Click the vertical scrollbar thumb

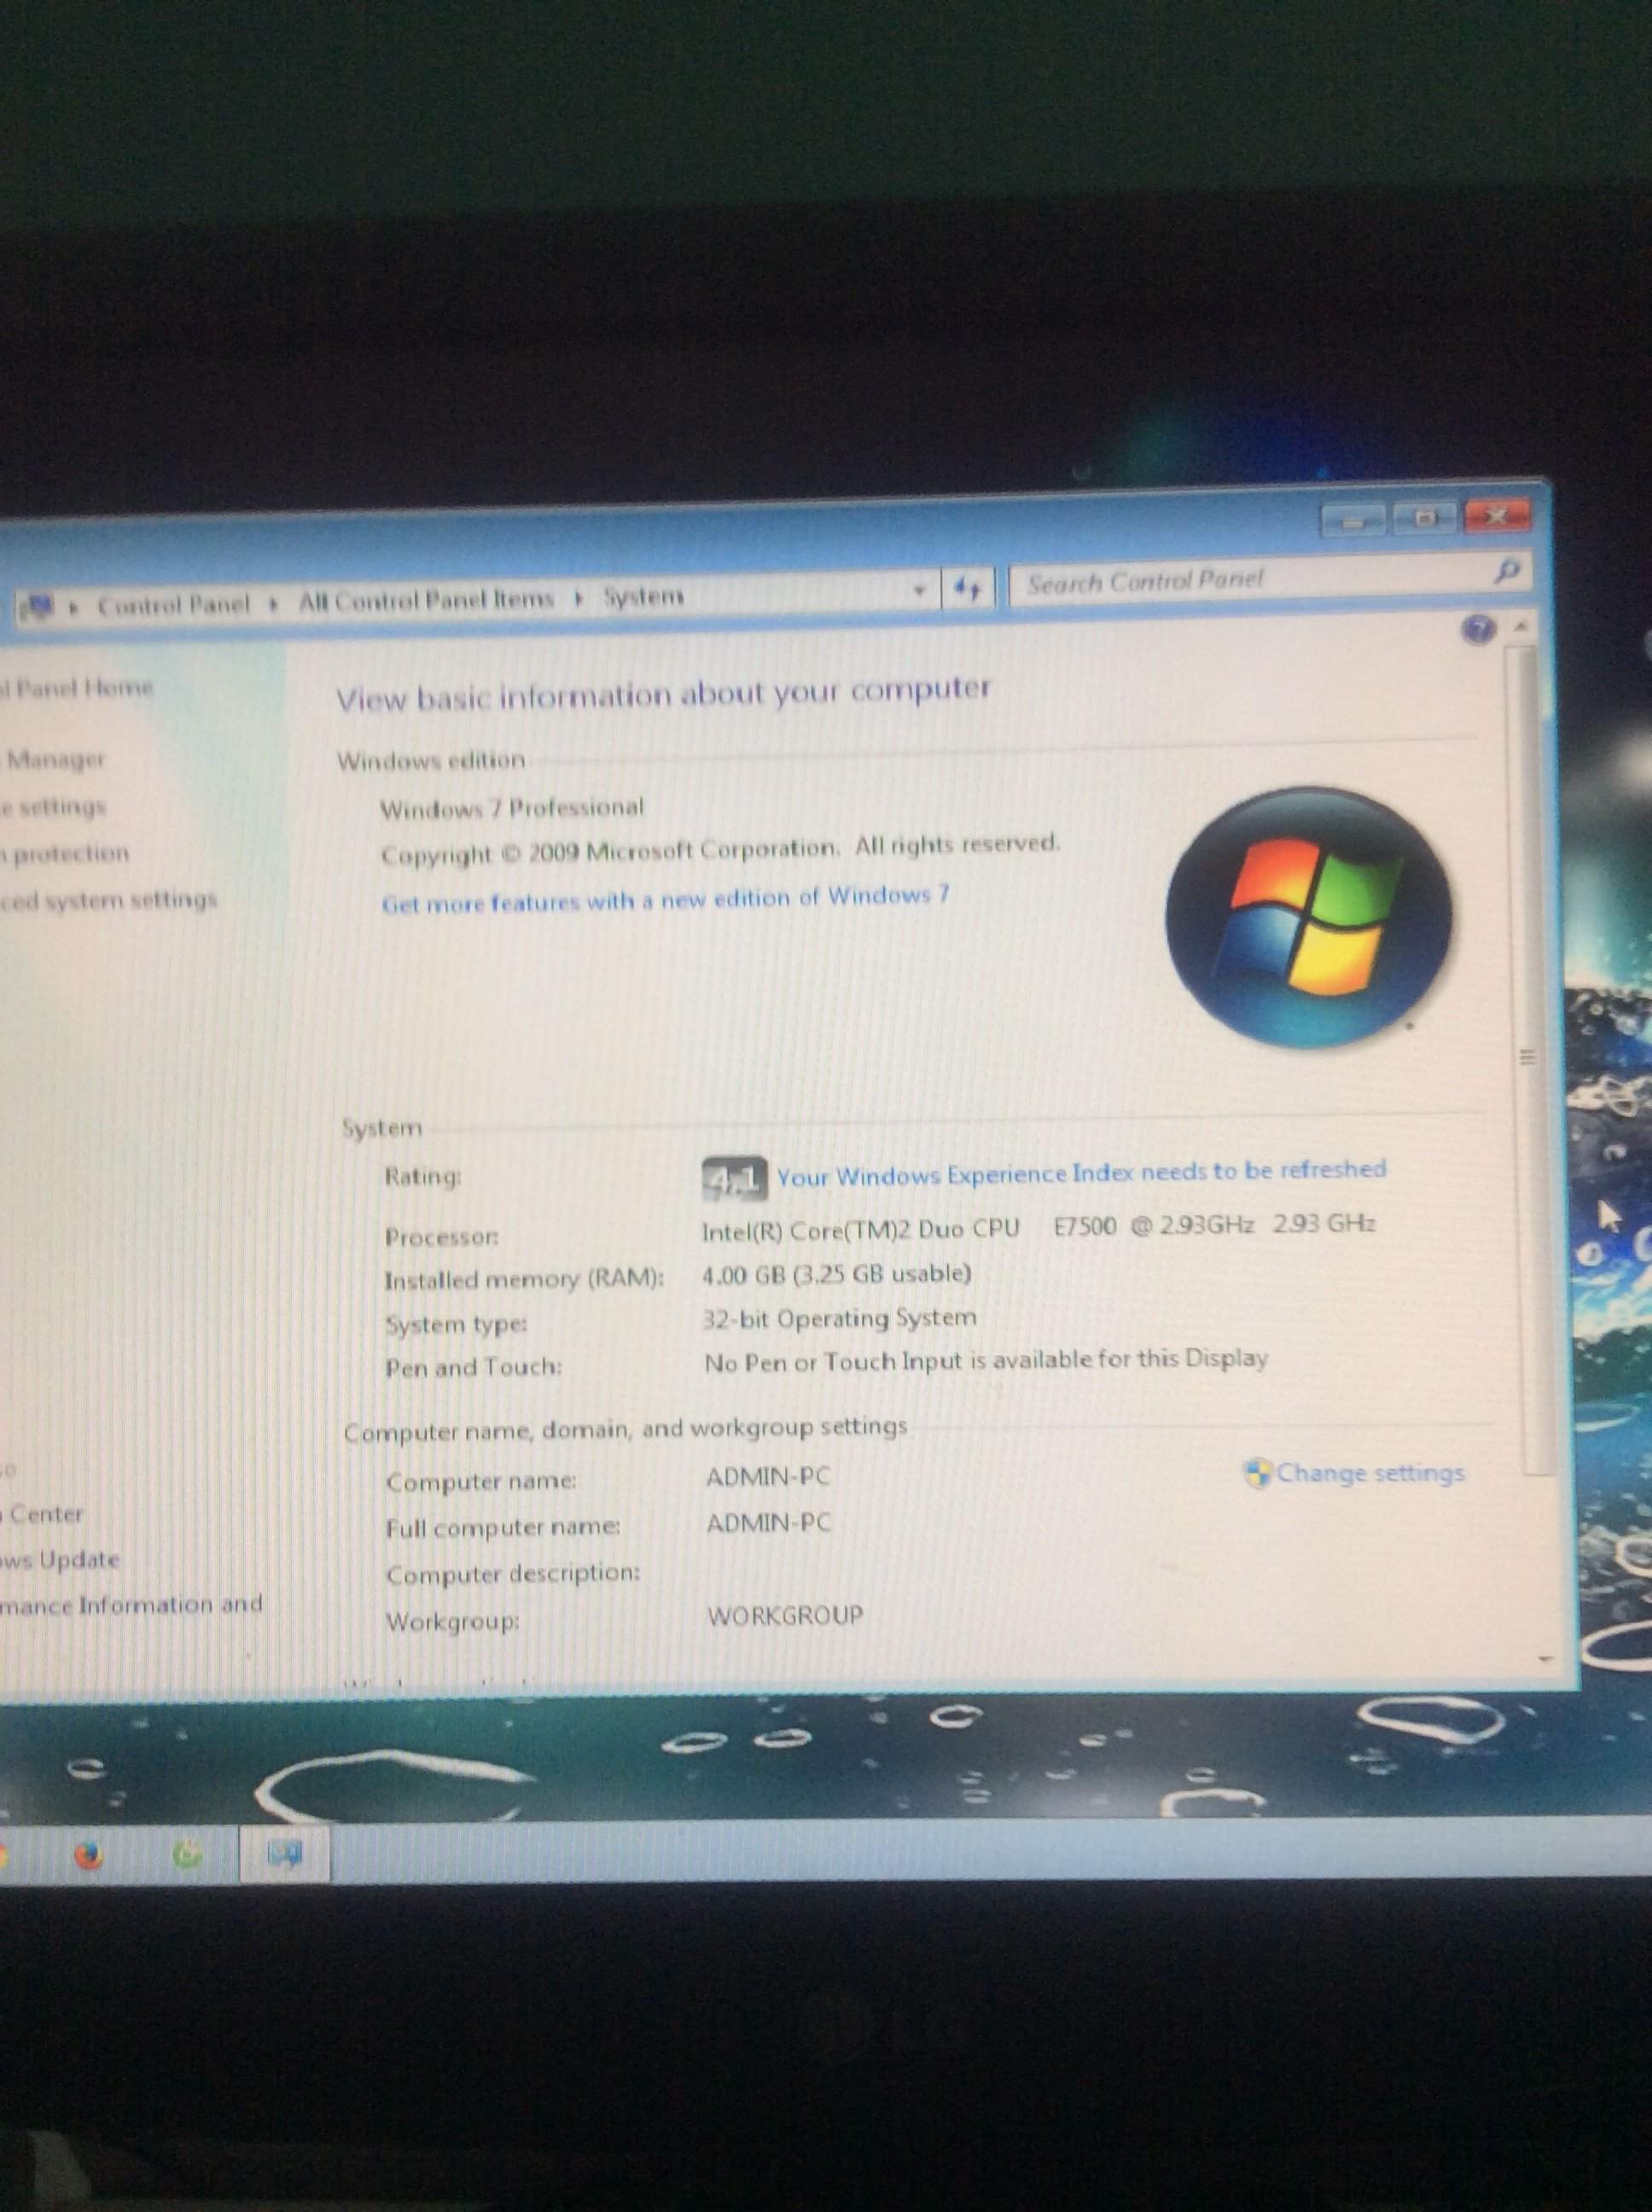click(x=1528, y=1060)
